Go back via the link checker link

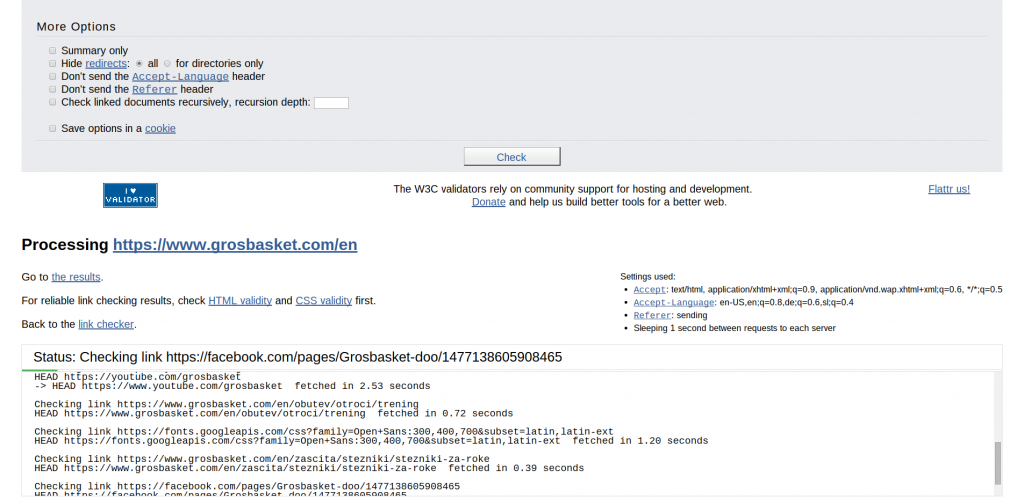[106, 324]
